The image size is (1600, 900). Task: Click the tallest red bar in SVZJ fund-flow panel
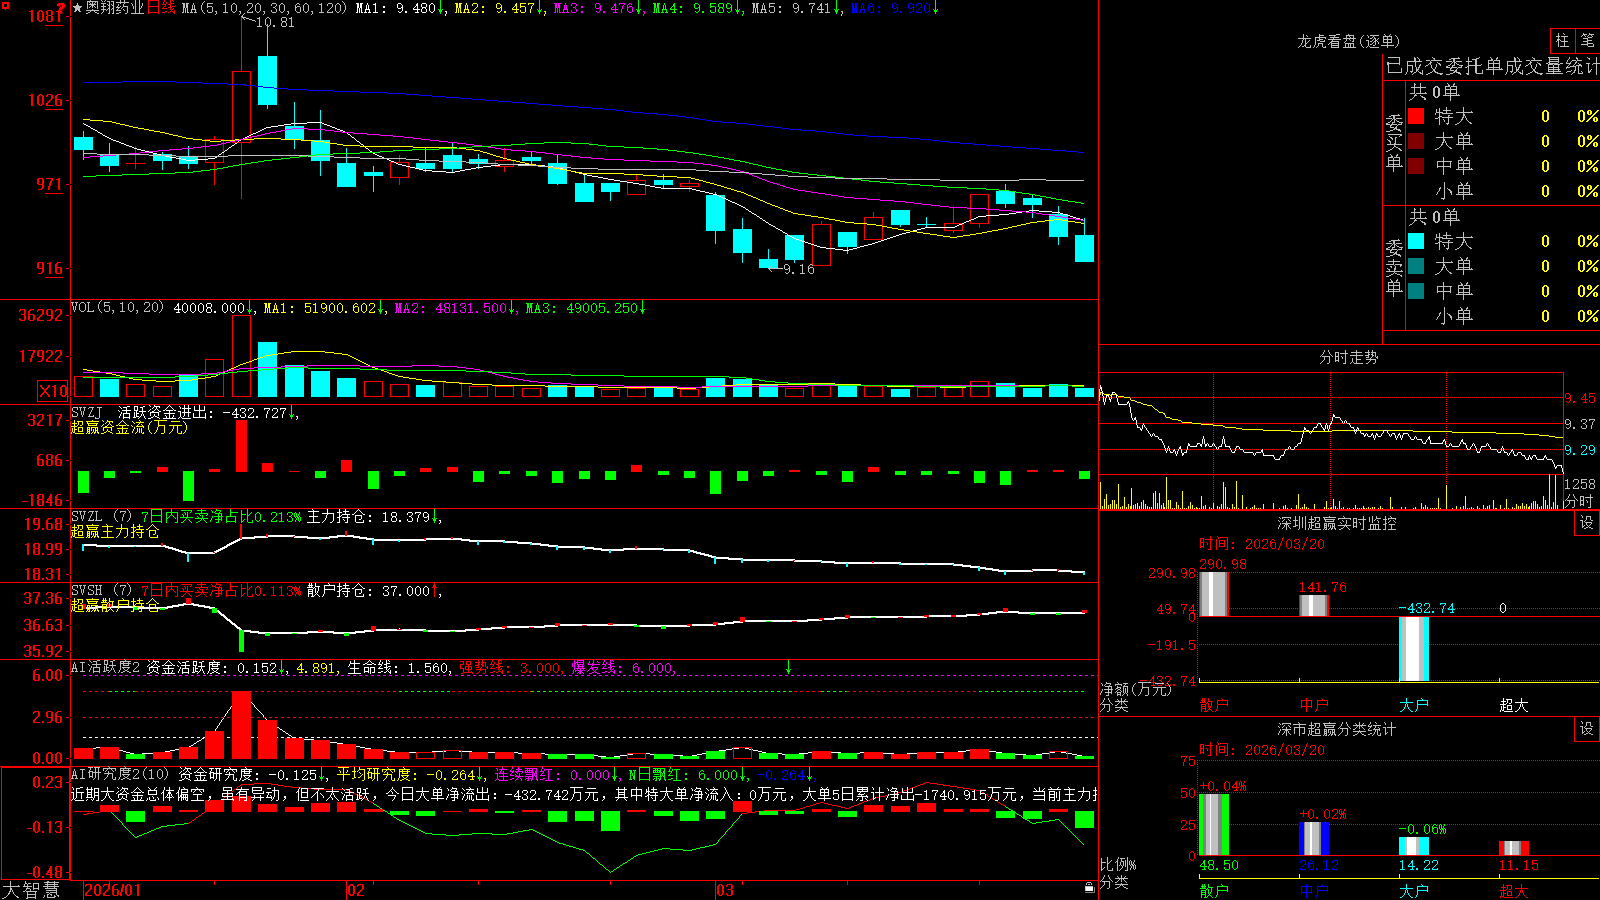[x=241, y=446]
